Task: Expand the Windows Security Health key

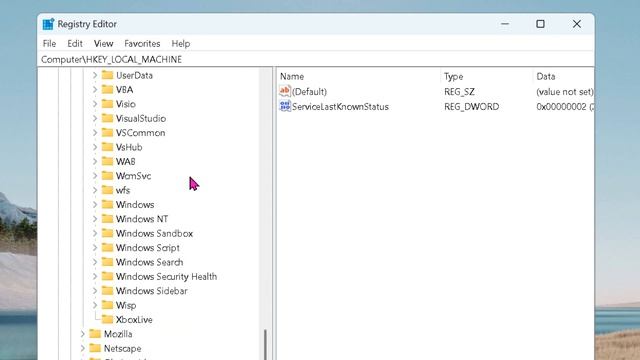Action: [x=95, y=276]
